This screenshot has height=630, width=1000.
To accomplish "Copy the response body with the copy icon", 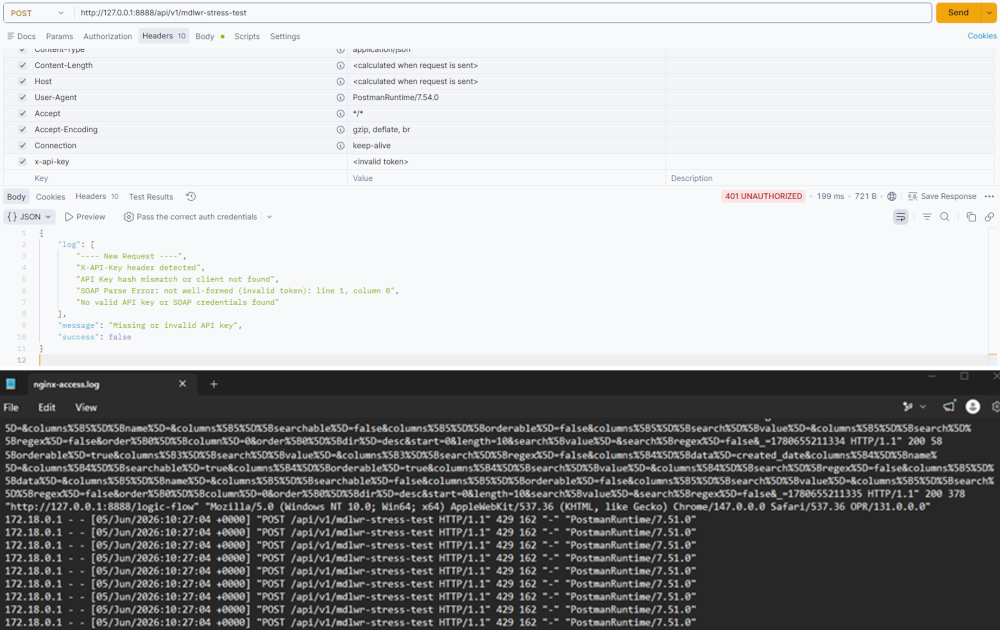I will (x=971, y=217).
